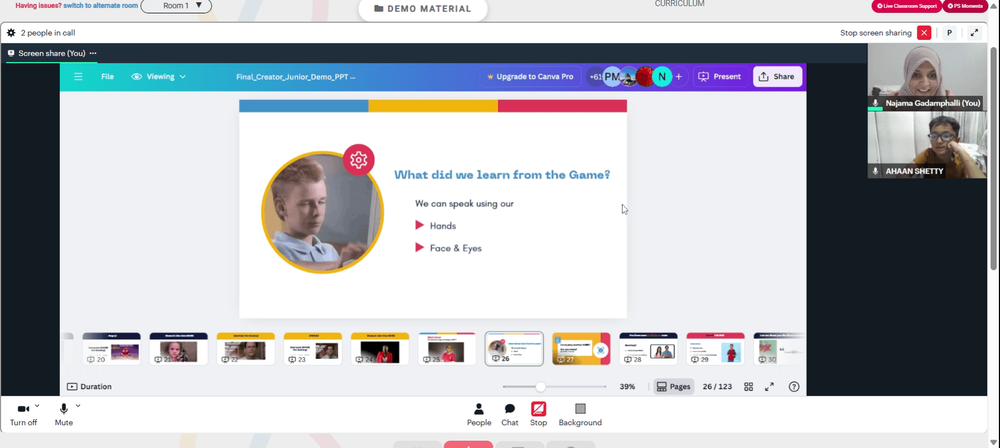The image size is (1000, 448).
Task: Toggle the Pages thumbnail view
Action: coord(673,387)
